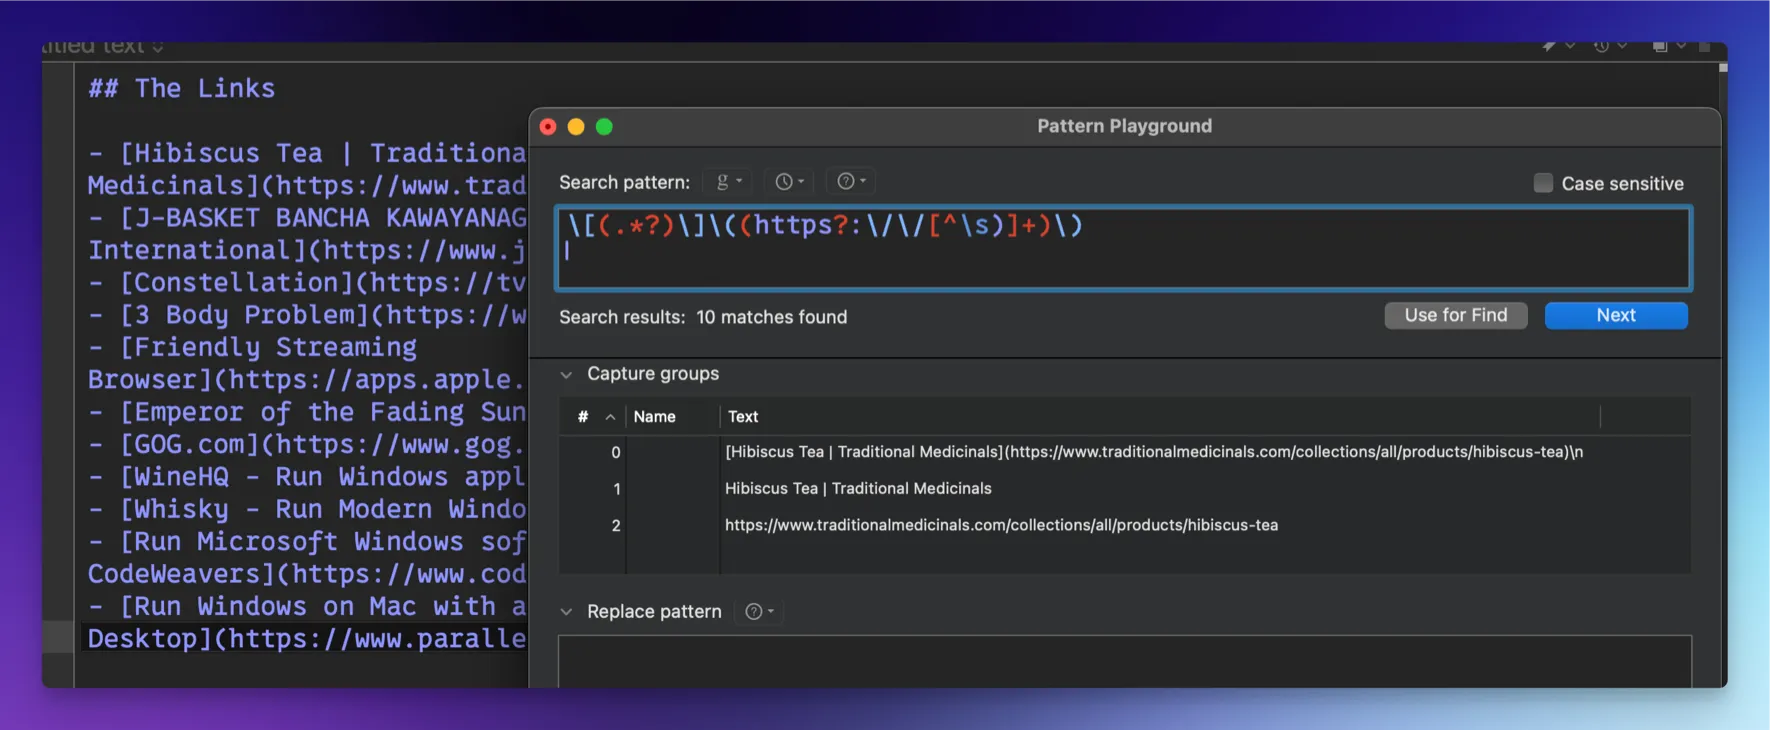The image size is (1770, 730).
Task: Select capture group 1 row Hibiscus Tea
Action: tap(858, 489)
